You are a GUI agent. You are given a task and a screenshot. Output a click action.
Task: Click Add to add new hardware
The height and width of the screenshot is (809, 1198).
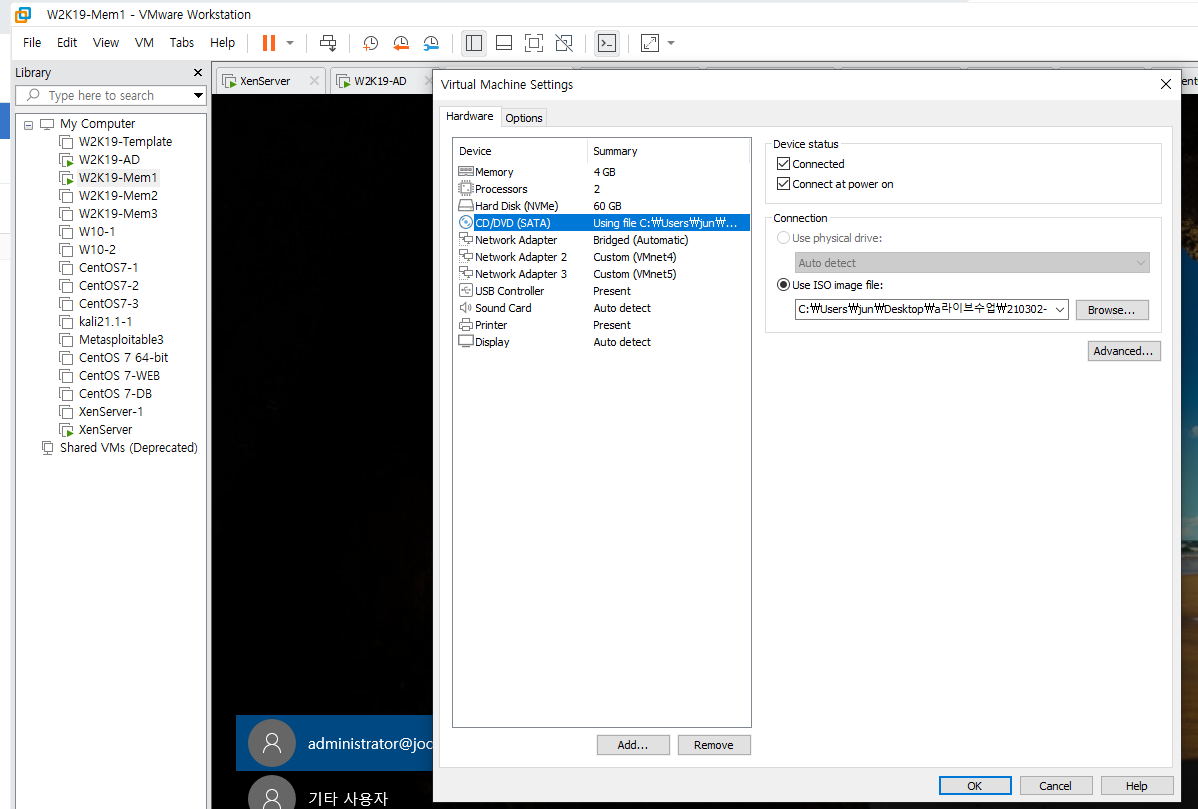point(633,745)
